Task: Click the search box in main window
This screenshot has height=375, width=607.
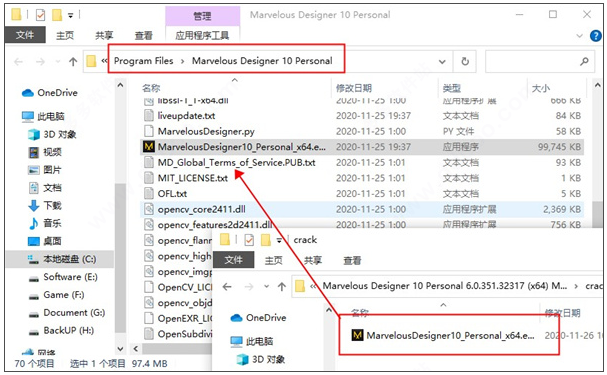Action: coord(540,62)
